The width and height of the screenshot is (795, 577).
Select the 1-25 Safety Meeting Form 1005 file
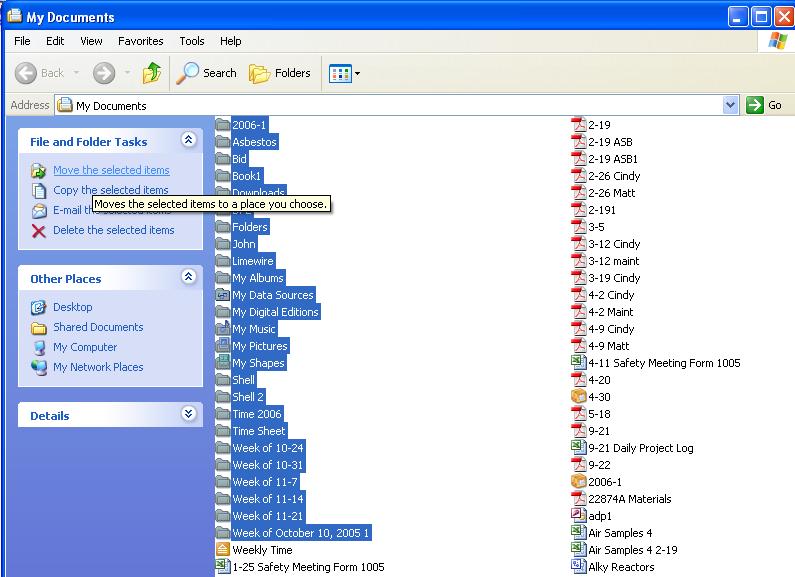pyautogui.click(x=308, y=566)
